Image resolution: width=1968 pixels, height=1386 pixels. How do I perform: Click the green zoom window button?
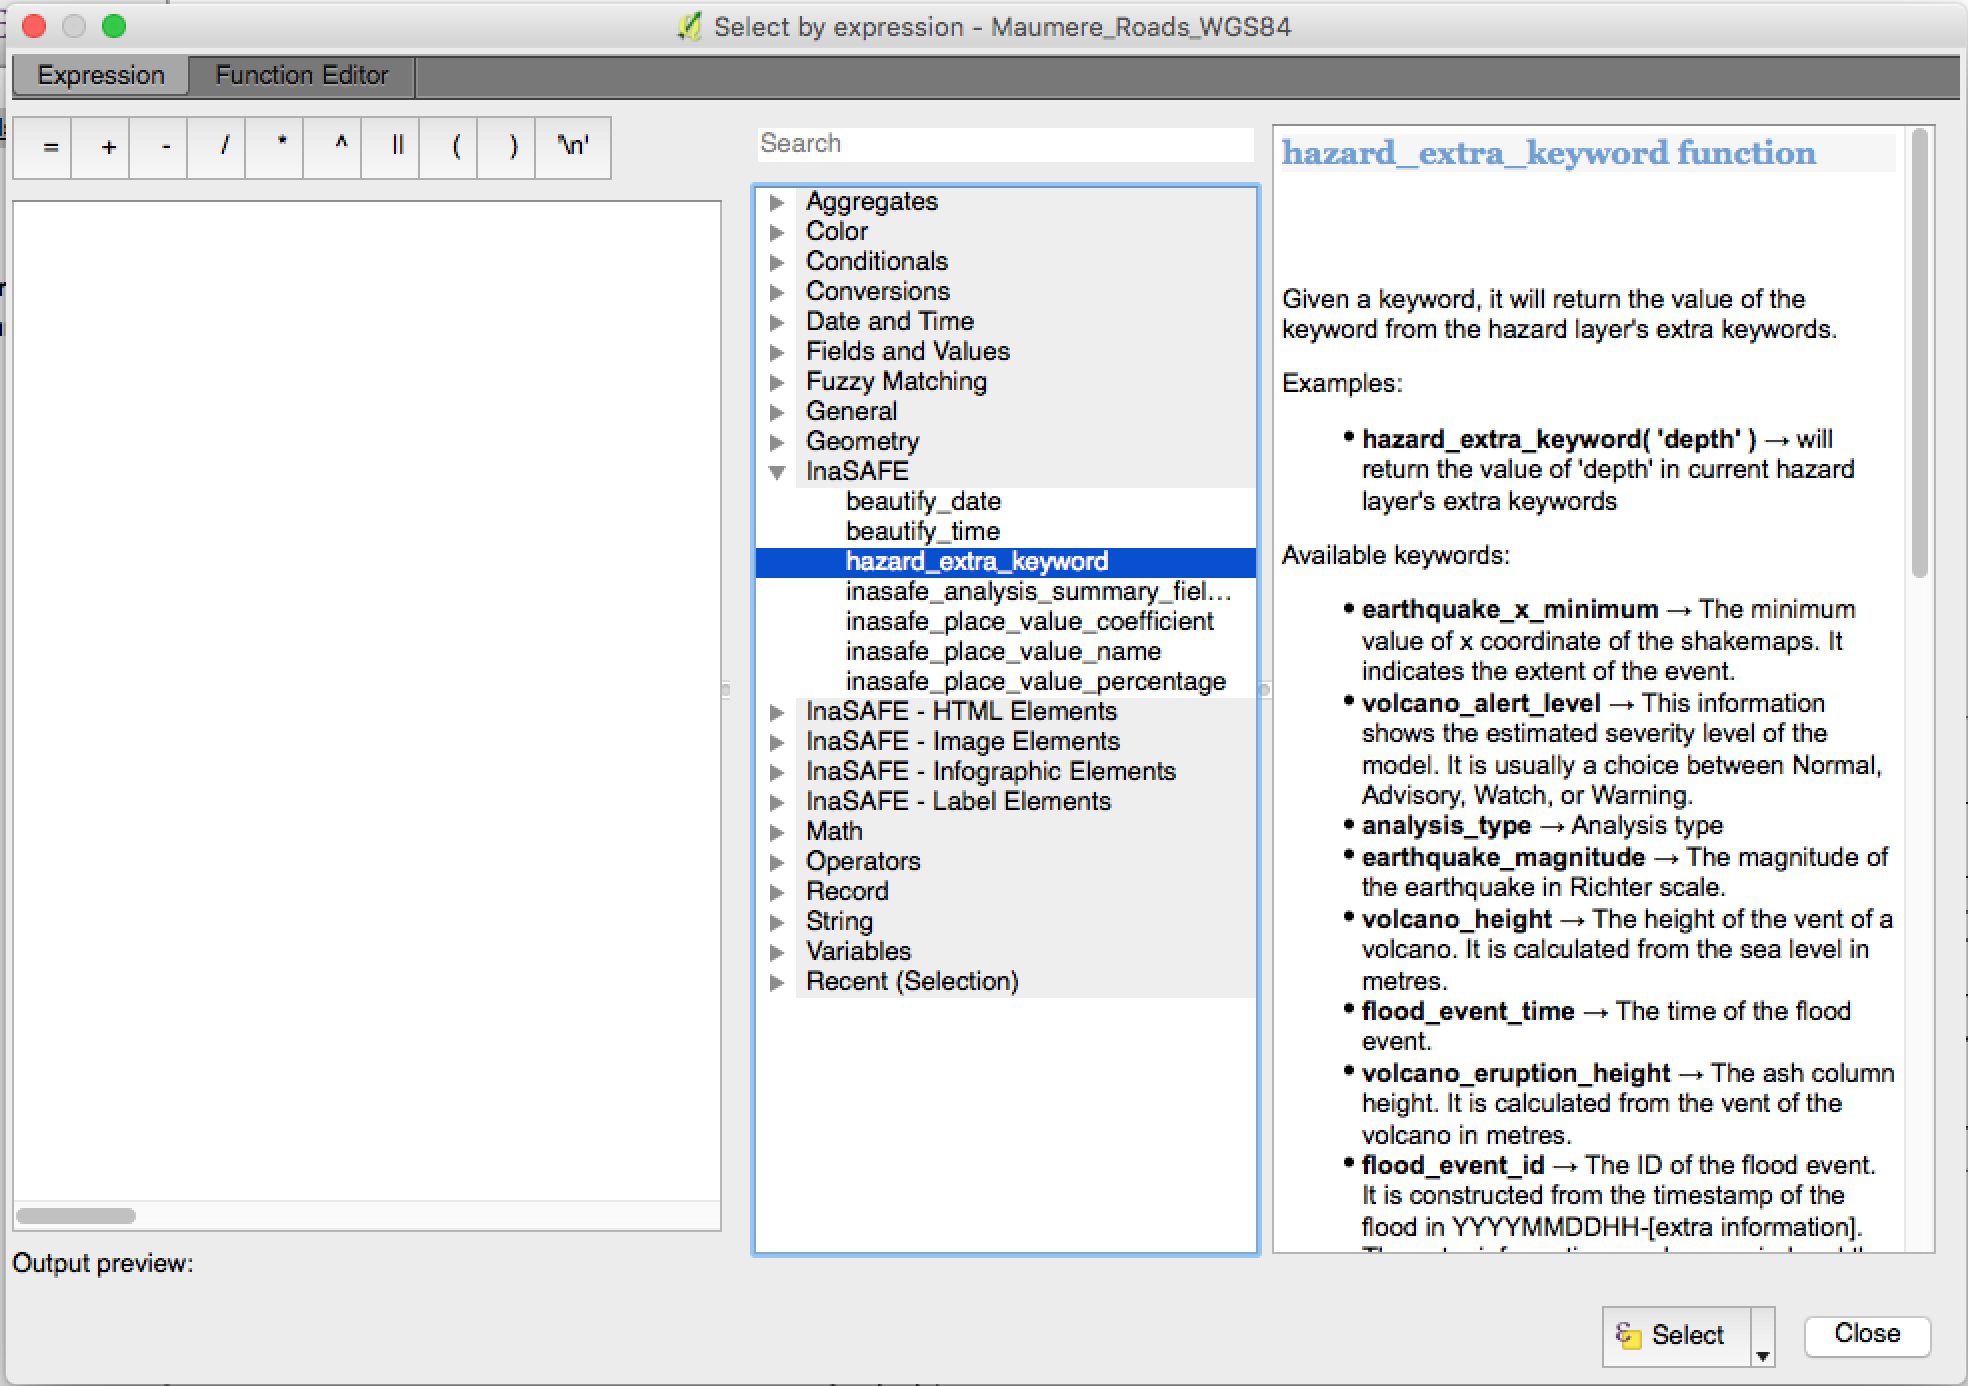(x=114, y=26)
